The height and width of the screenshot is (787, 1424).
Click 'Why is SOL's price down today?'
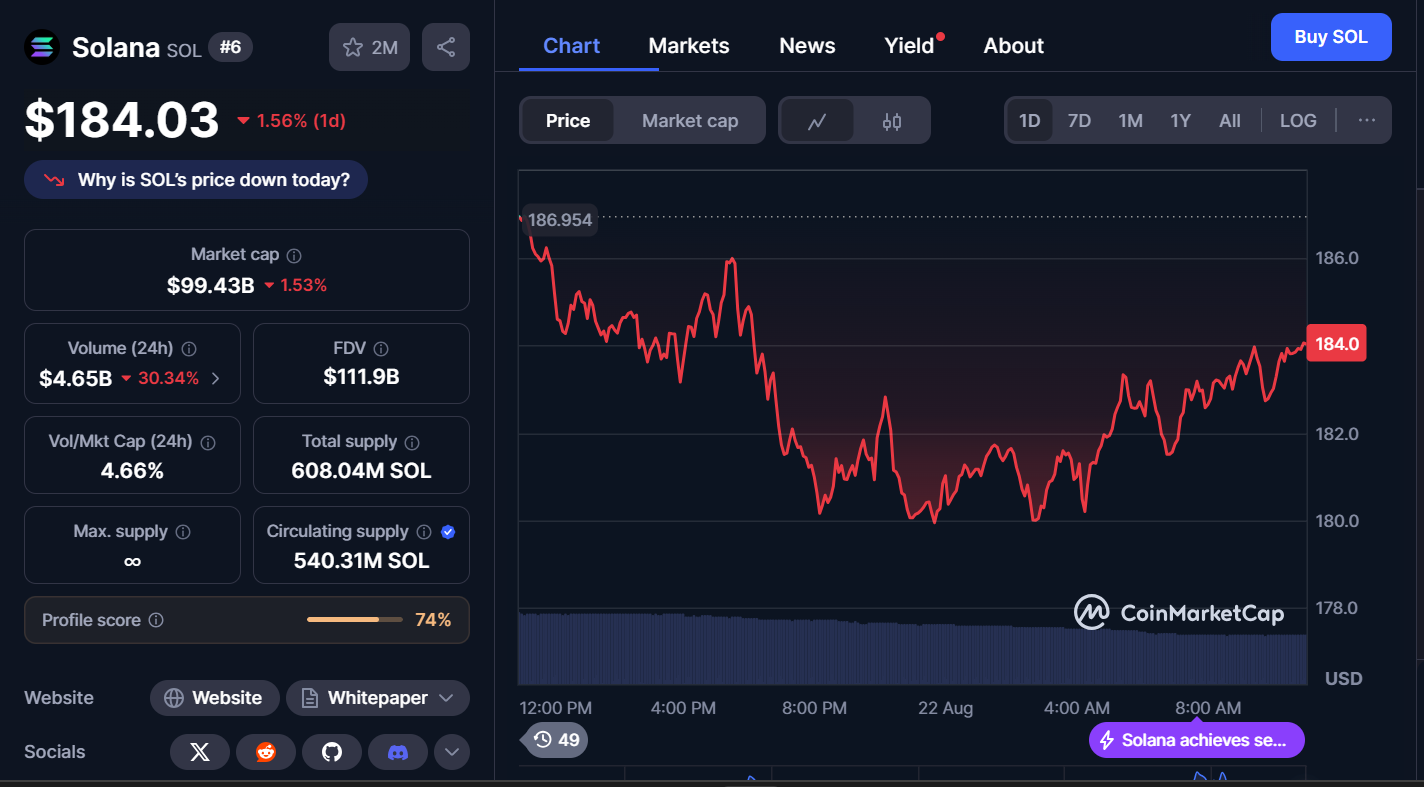[196, 180]
